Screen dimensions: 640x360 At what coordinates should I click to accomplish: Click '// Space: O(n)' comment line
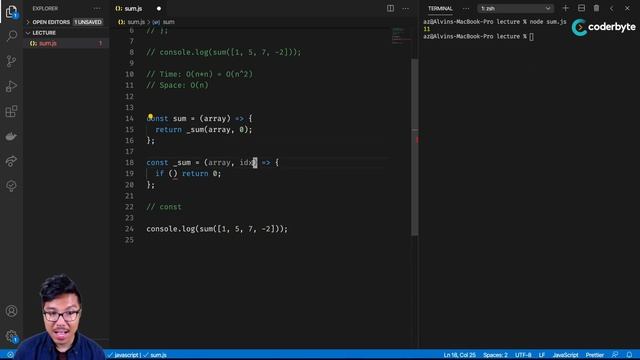178,85
